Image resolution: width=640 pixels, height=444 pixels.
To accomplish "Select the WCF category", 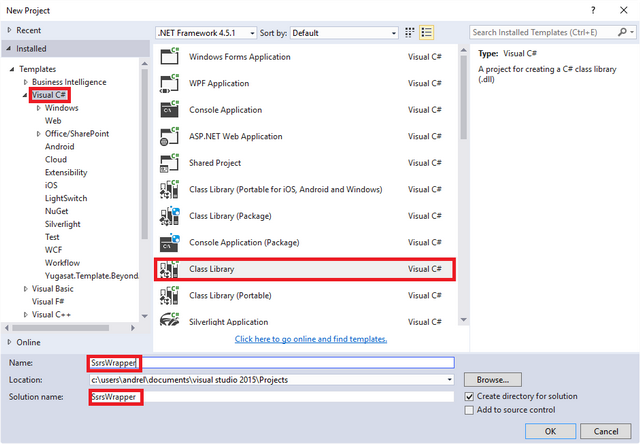I will coord(53,250).
